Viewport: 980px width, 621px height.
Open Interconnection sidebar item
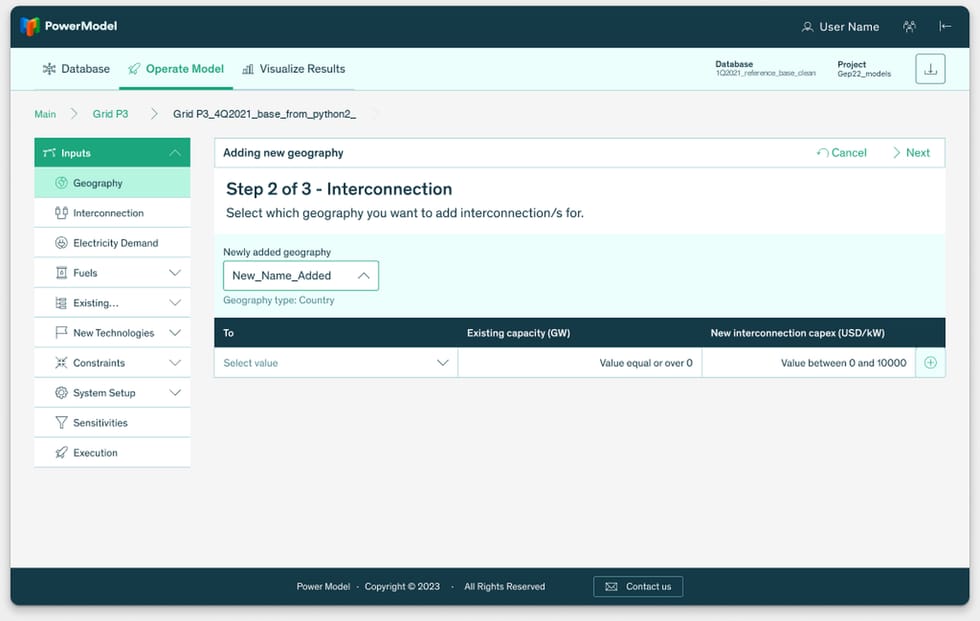(x=112, y=213)
